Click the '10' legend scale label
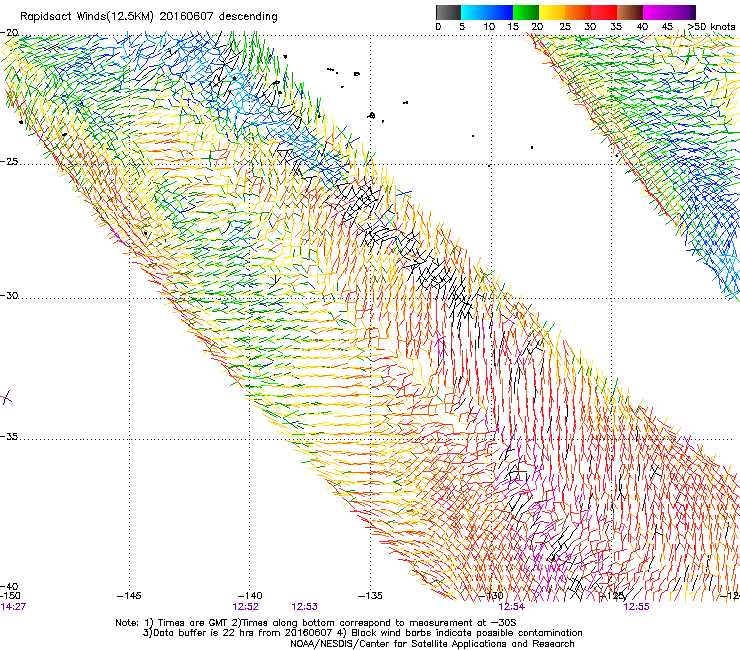 pyautogui.click(x=489, y=27)
